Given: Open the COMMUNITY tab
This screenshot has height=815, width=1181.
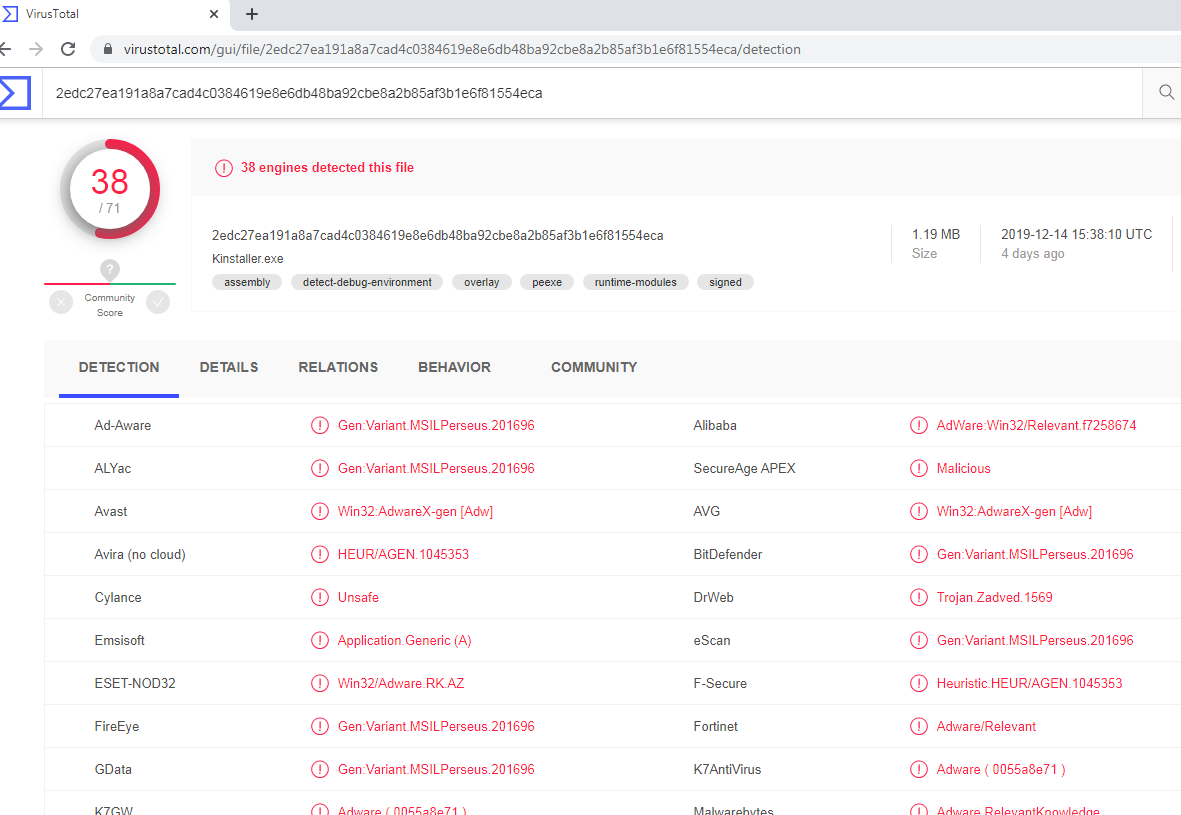Looking at the screenshot, I should 594,368.
